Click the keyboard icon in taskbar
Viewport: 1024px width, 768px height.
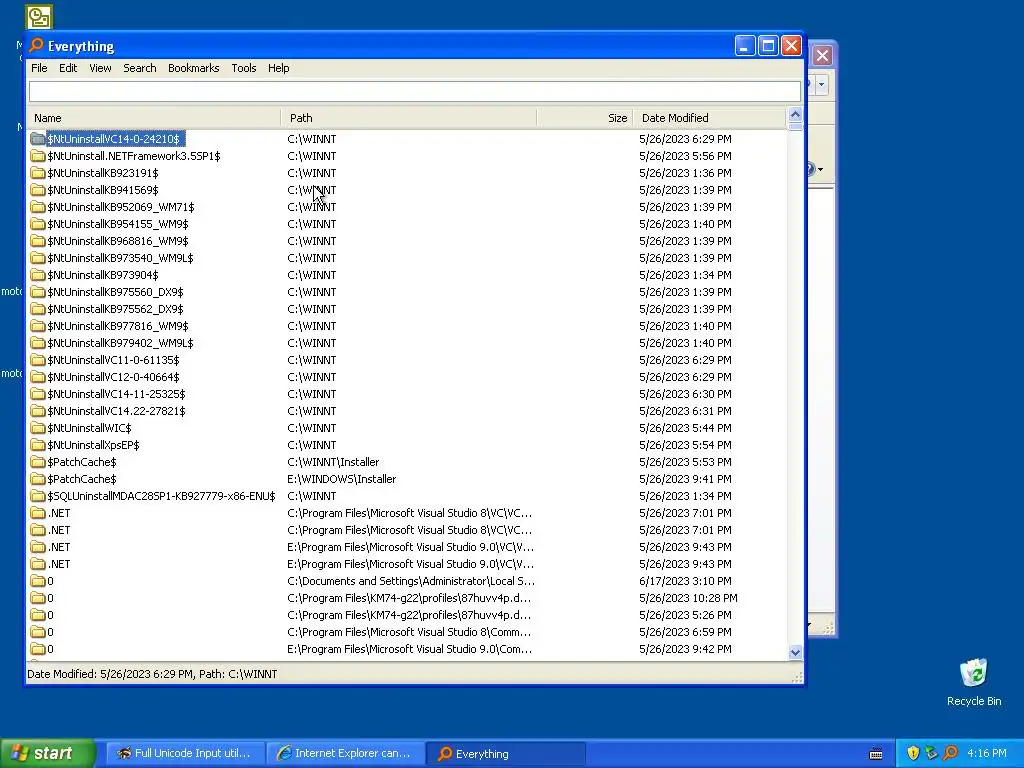pos(876,754)
